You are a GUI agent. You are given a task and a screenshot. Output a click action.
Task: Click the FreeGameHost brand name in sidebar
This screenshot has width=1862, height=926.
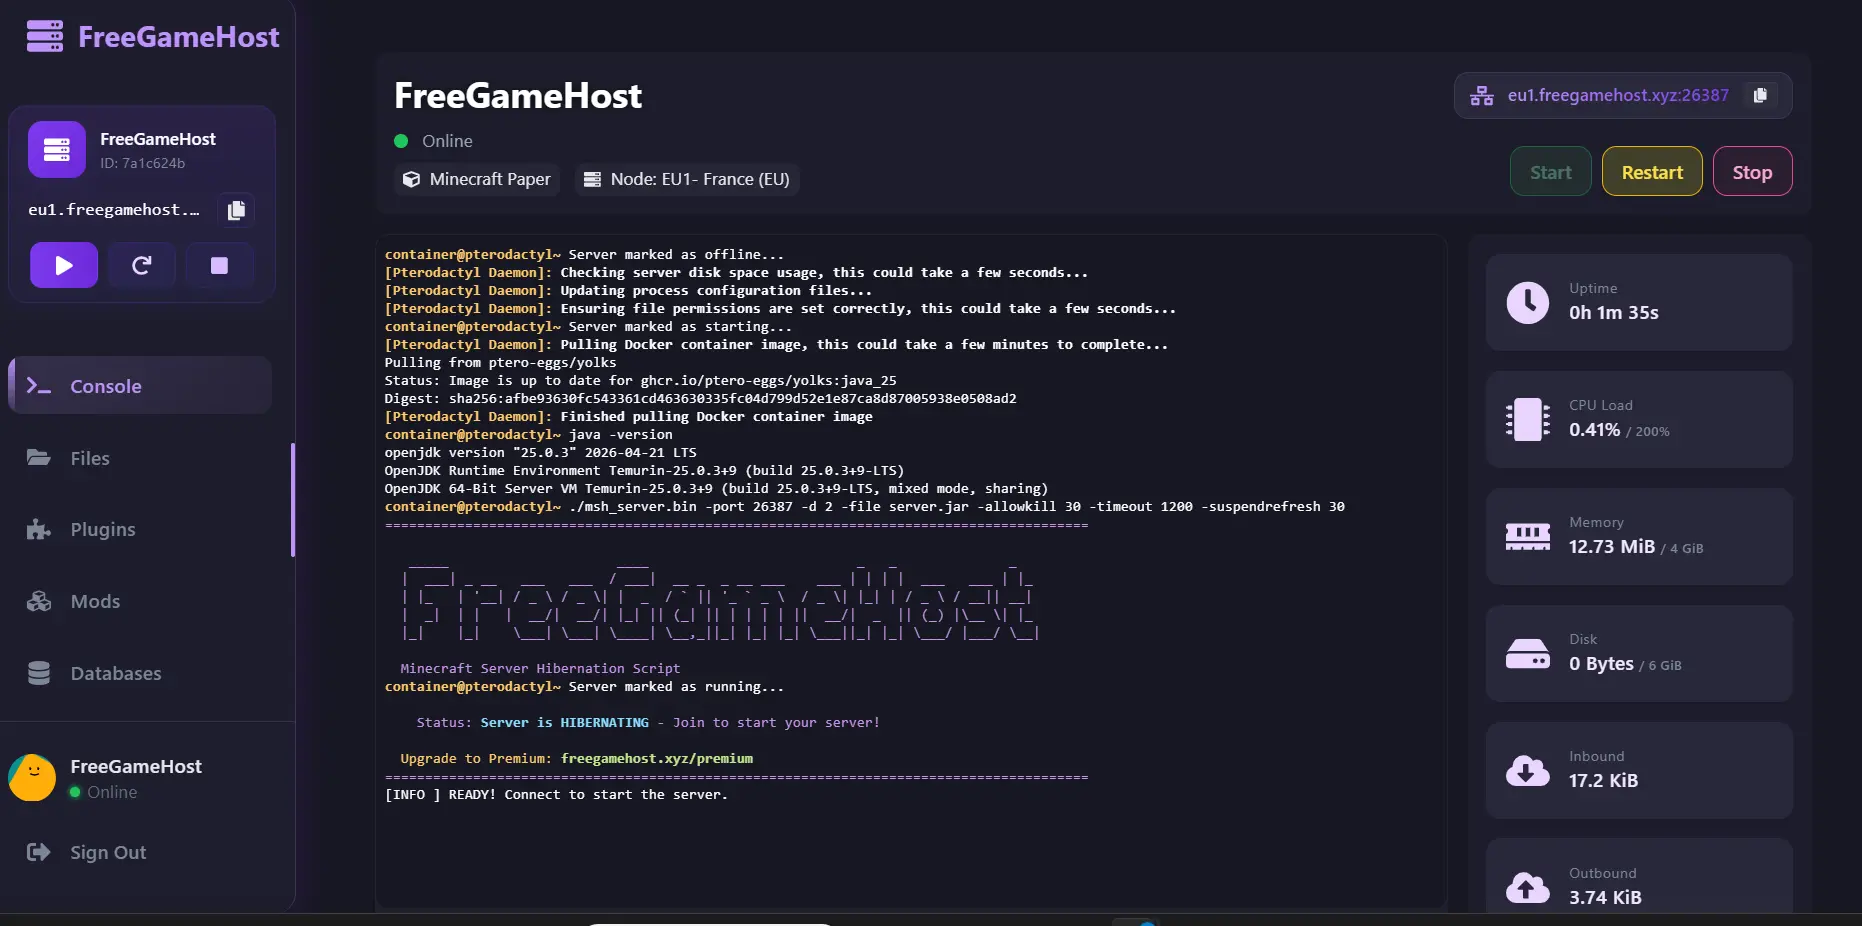tap(179, 37)
